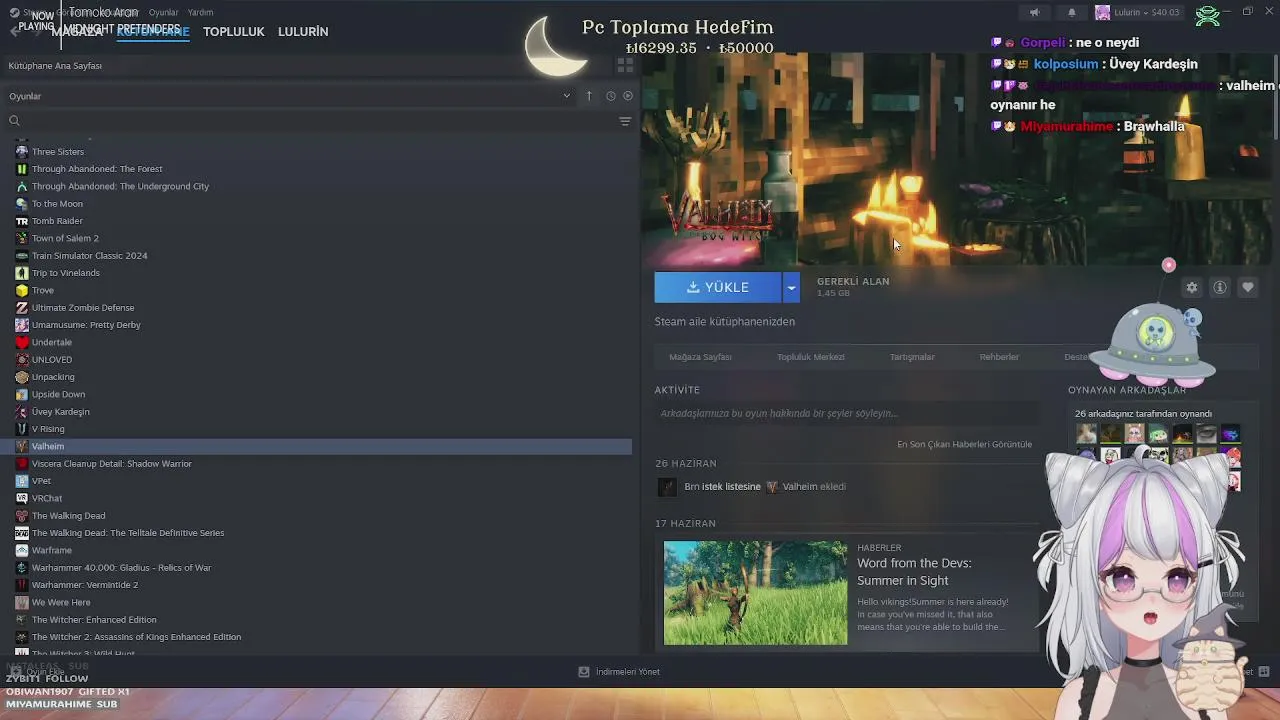Viewport: 1280px width, 720px height.
Task: Click the Valheim icon in list
Action: (22, 446)
